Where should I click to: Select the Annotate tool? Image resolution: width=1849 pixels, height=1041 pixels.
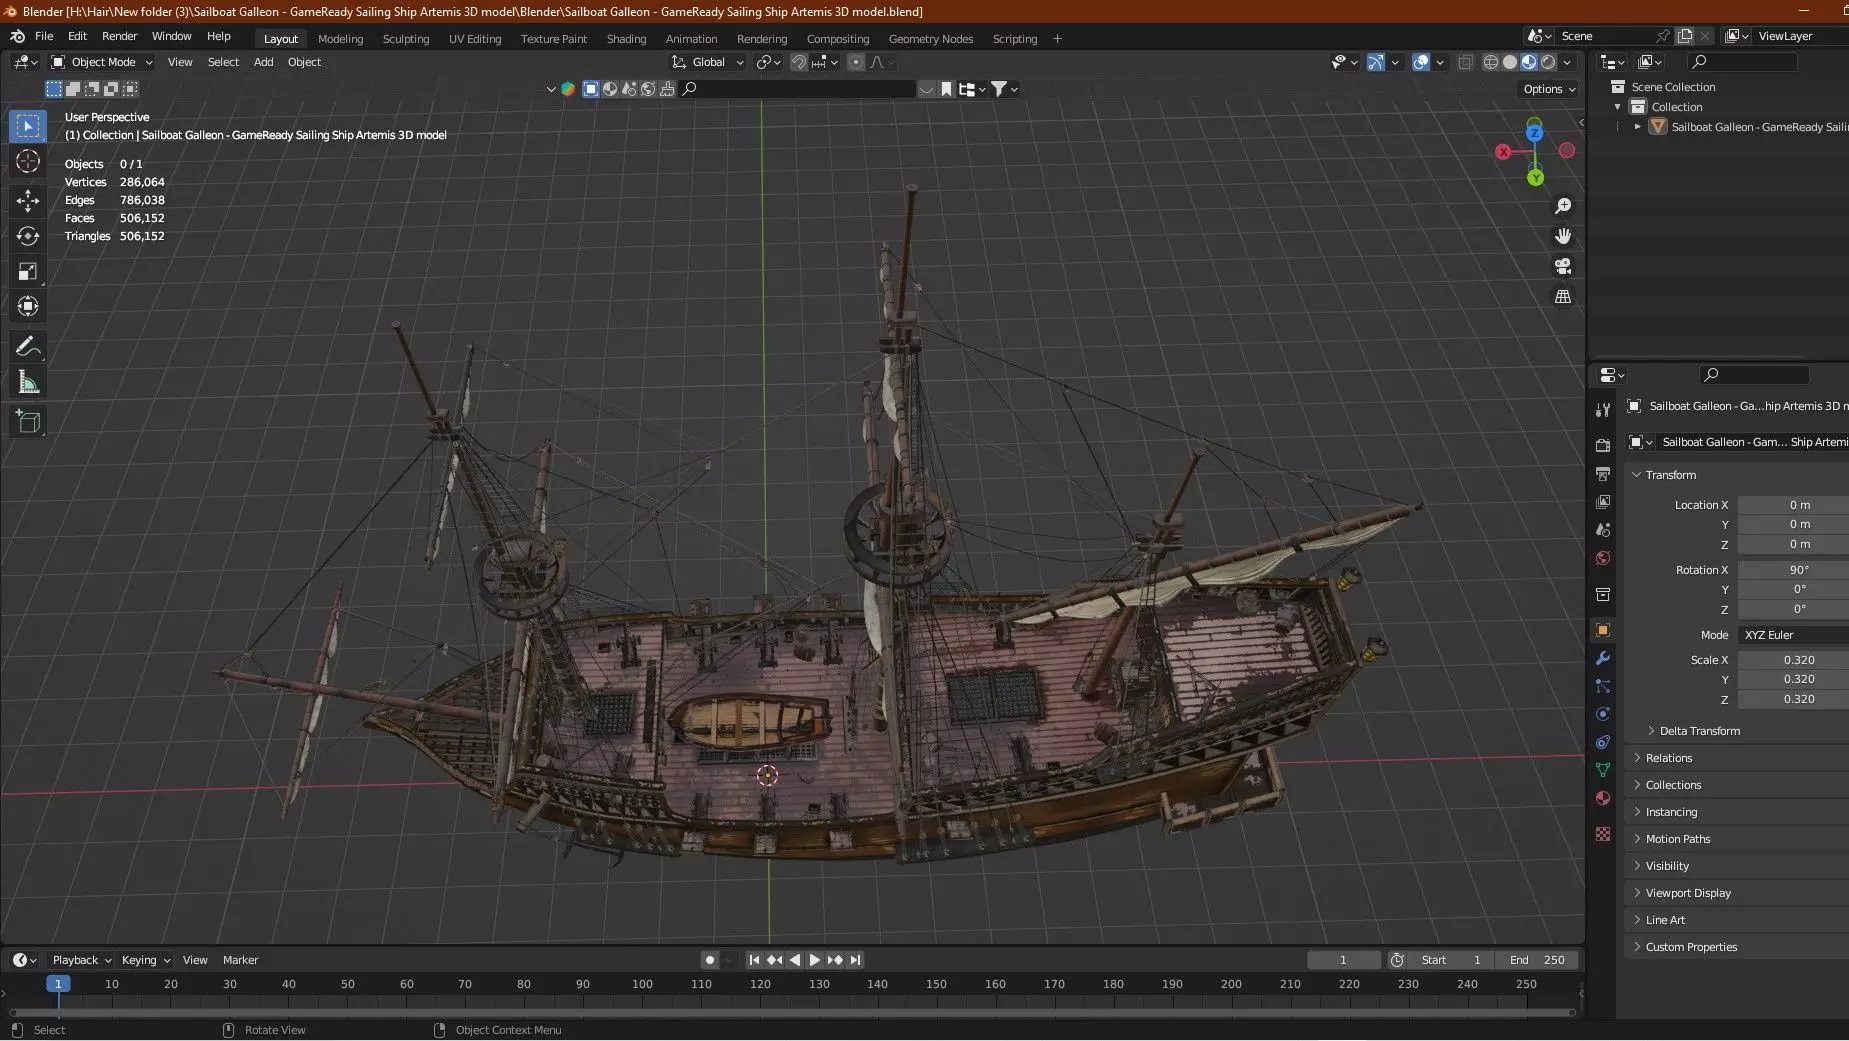[28, 347]
